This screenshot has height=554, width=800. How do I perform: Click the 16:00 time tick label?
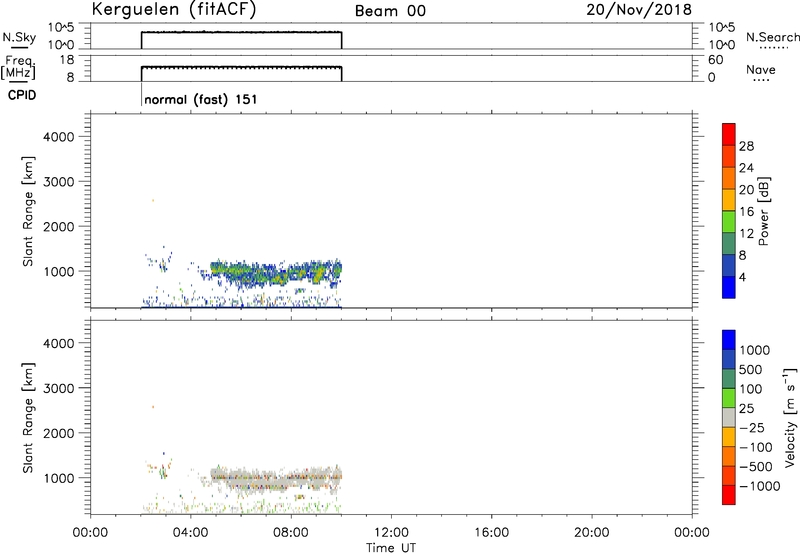pyautogui.click(x=491, y=533)
